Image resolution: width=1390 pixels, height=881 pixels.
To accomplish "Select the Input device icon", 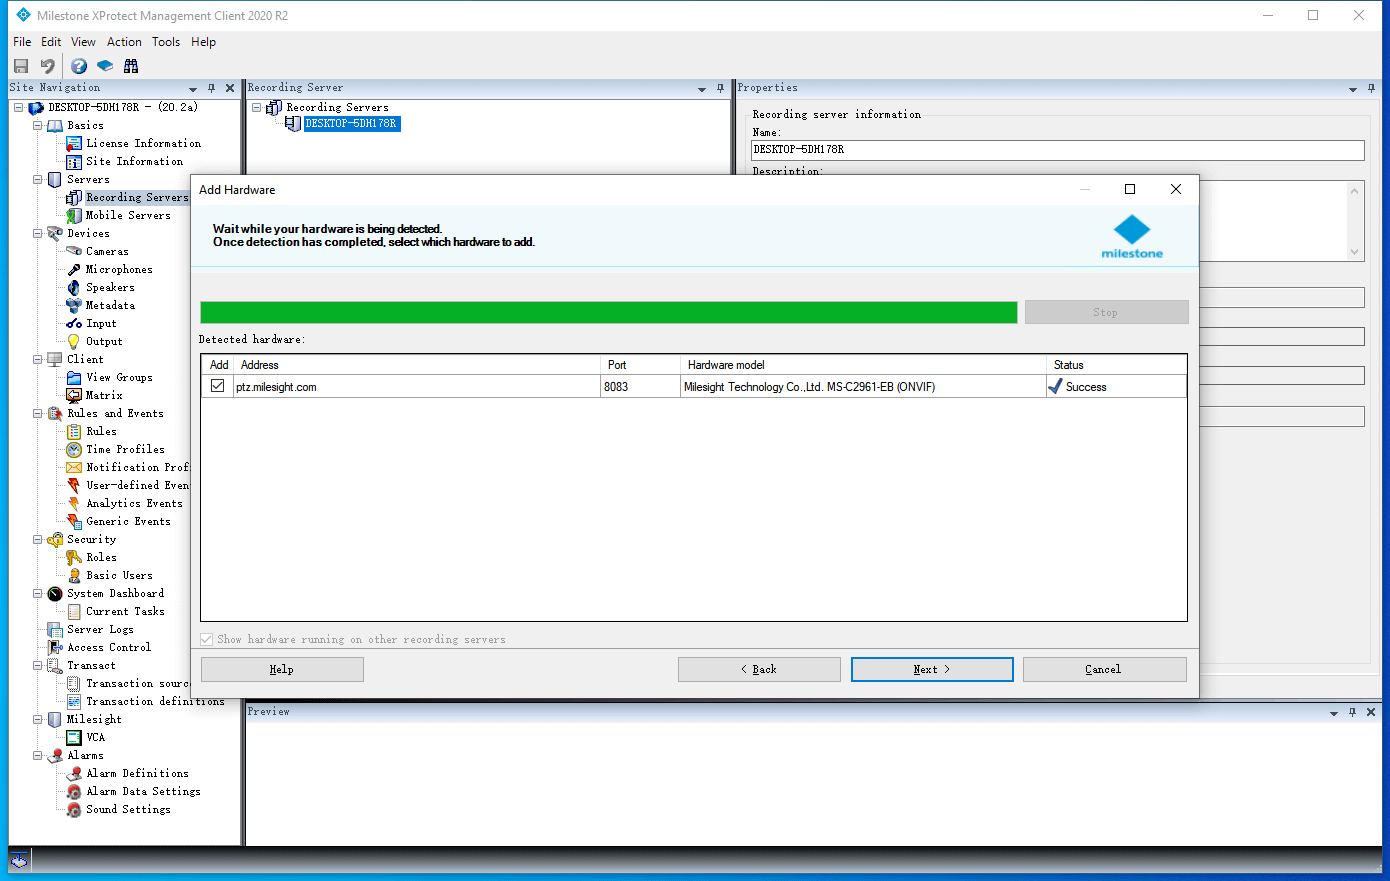I will (74, 324).
